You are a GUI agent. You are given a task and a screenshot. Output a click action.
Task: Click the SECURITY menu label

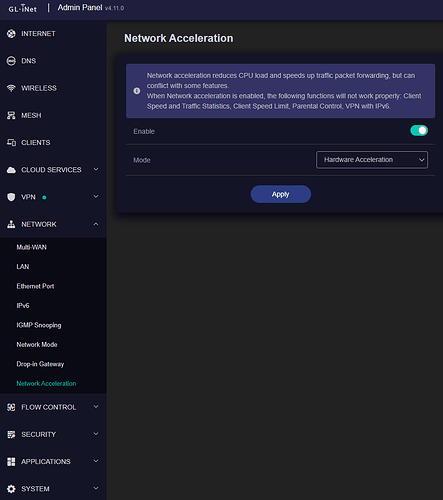click(39, 434)
